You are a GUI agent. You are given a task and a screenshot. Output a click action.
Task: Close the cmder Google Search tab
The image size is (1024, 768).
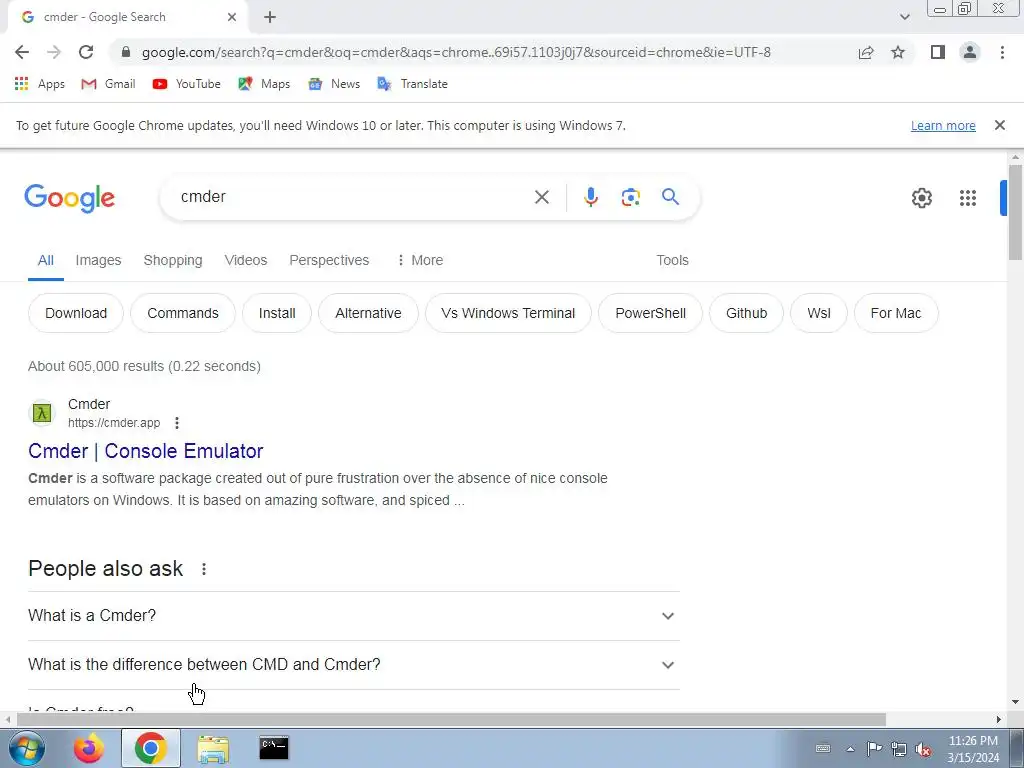[232, 18]
